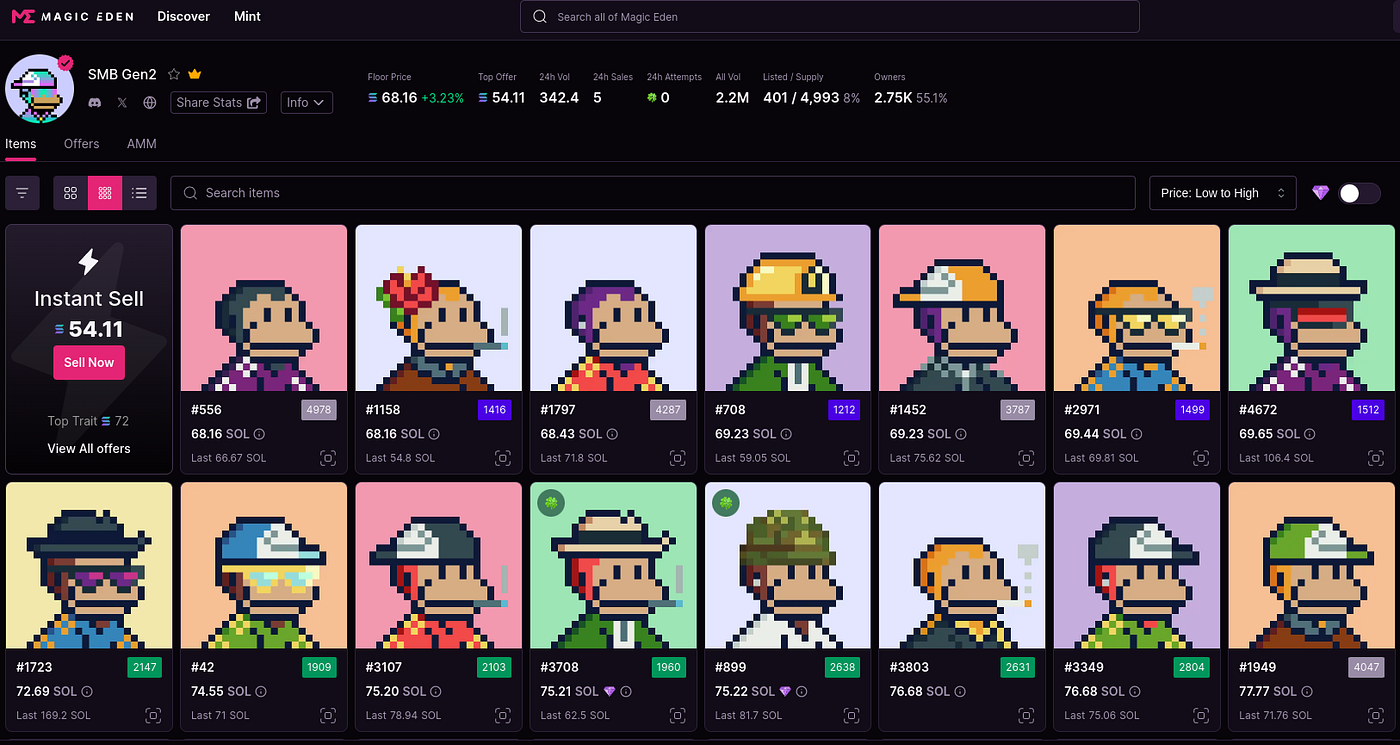The width and height of the screenshot is (1400, 745).
Task: Click the Top Trait 72 text
Action: pyautogui.click(x=88, y=421)
